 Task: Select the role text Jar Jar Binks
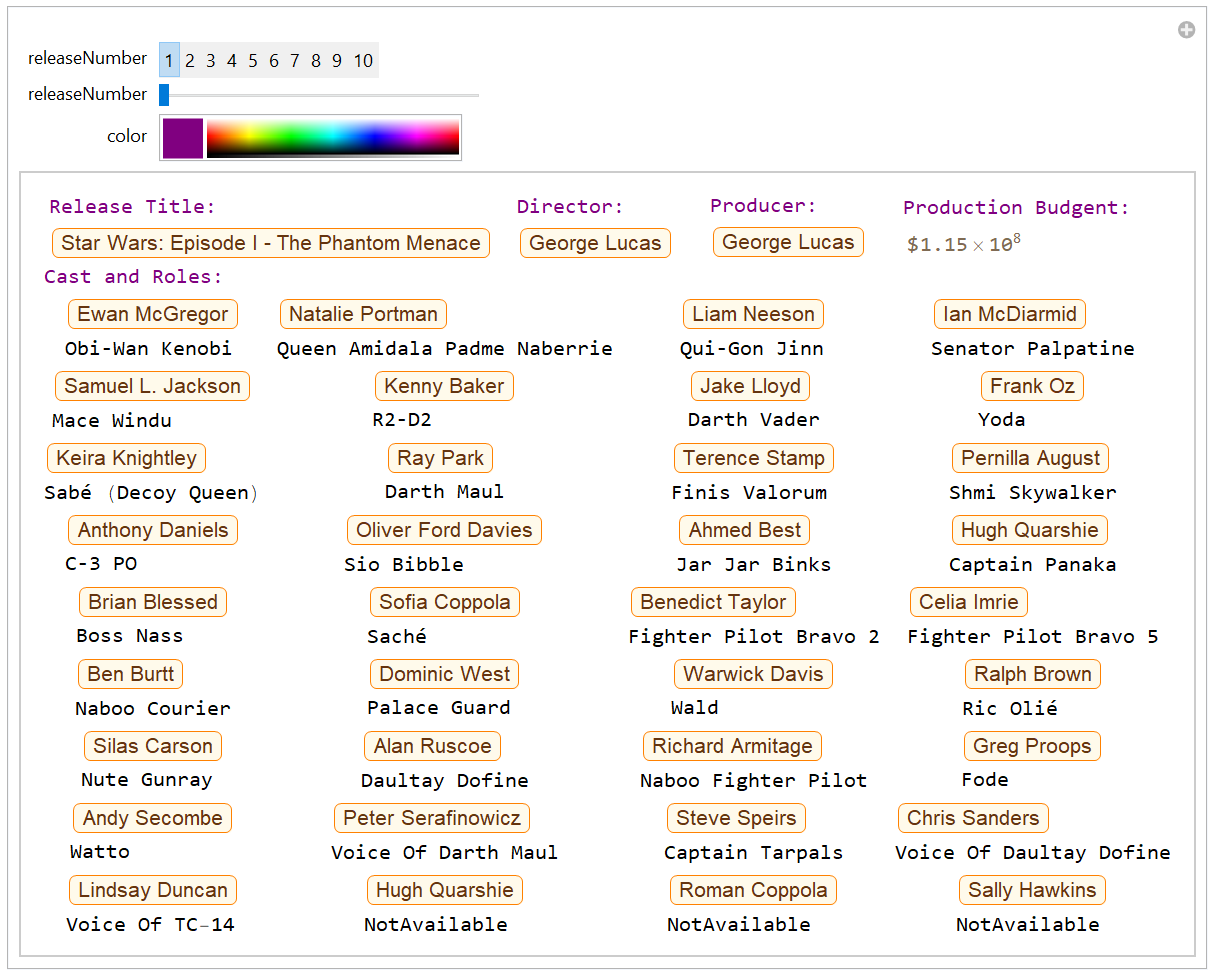click(753, 565)
